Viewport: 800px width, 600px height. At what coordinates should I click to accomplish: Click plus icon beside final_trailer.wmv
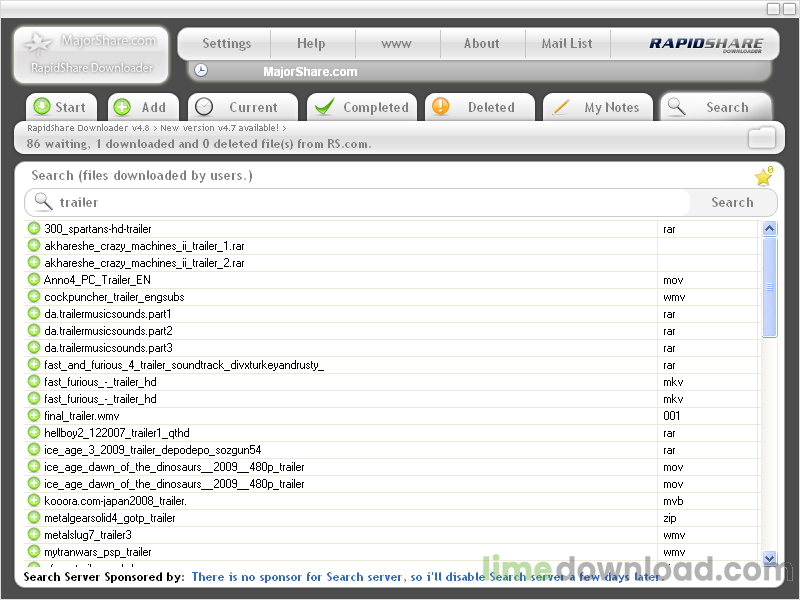point(34,415)
